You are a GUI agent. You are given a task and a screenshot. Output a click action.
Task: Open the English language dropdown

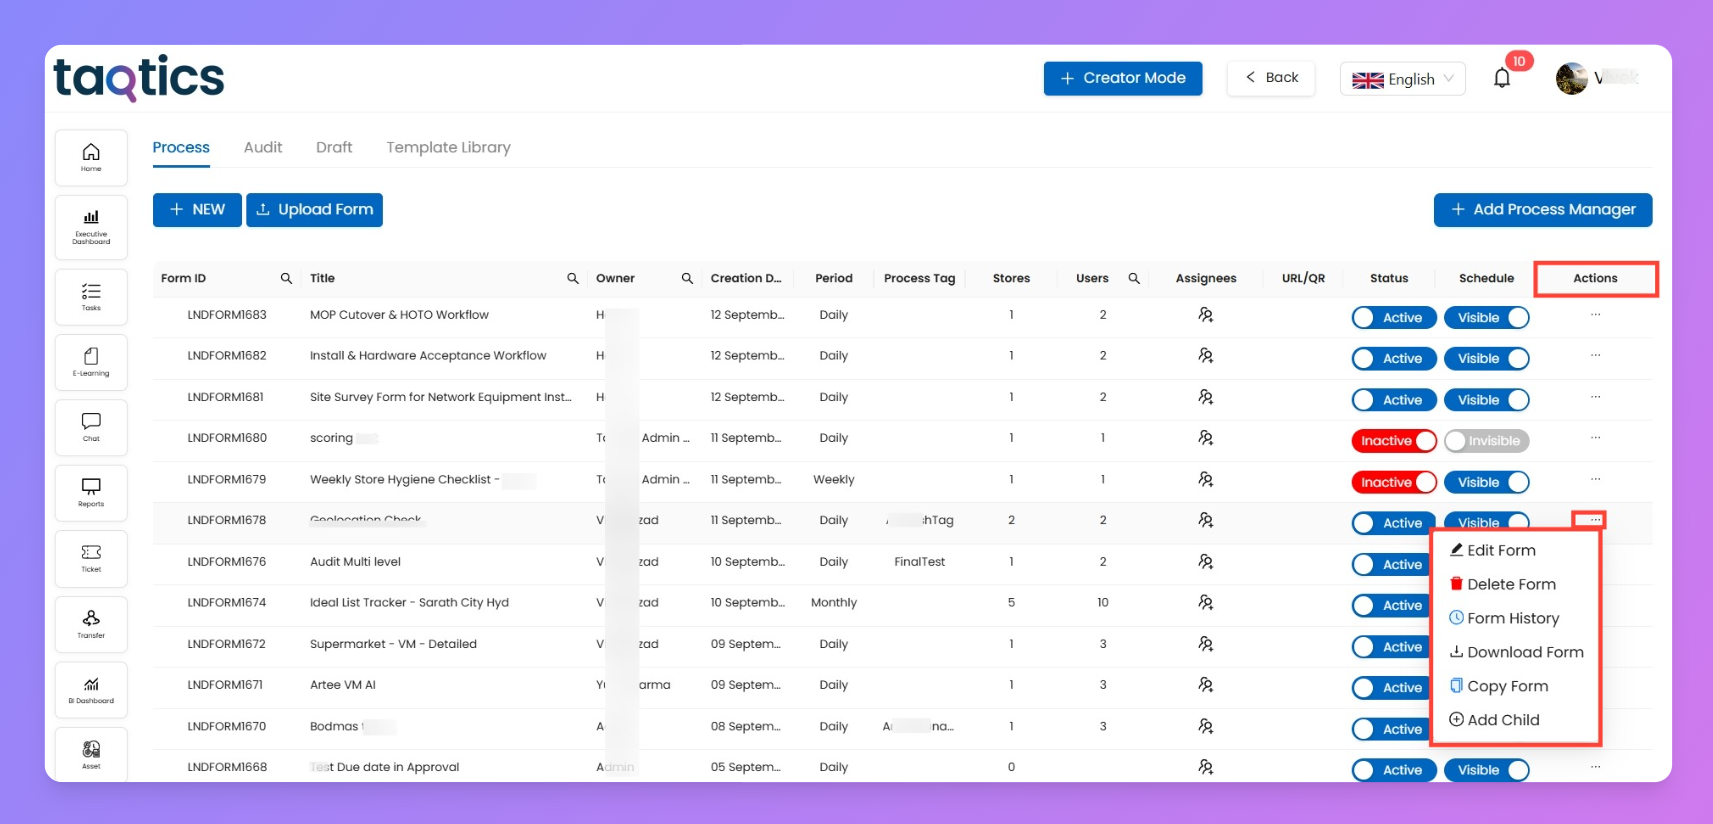point(1402,79)
